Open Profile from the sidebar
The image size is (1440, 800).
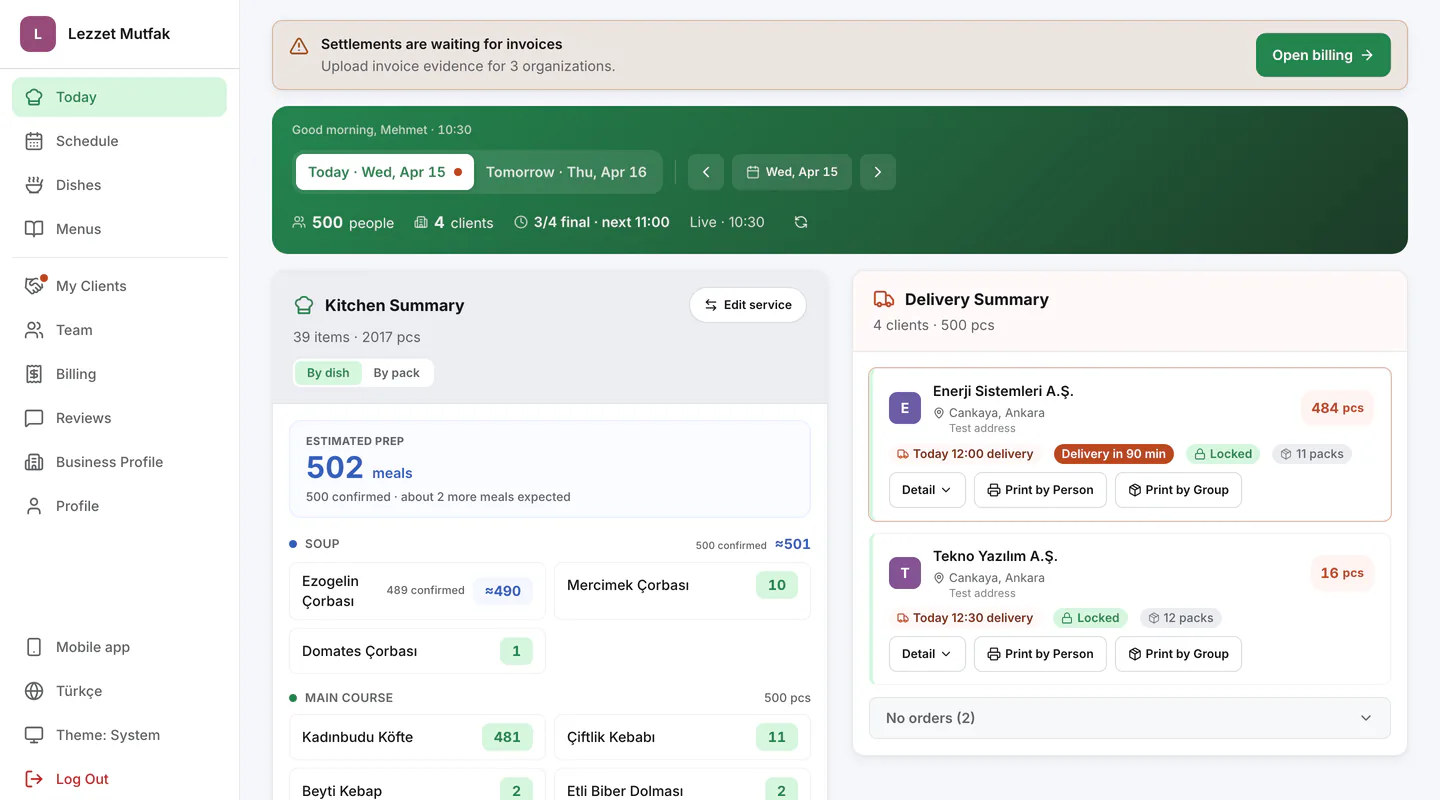120,506
